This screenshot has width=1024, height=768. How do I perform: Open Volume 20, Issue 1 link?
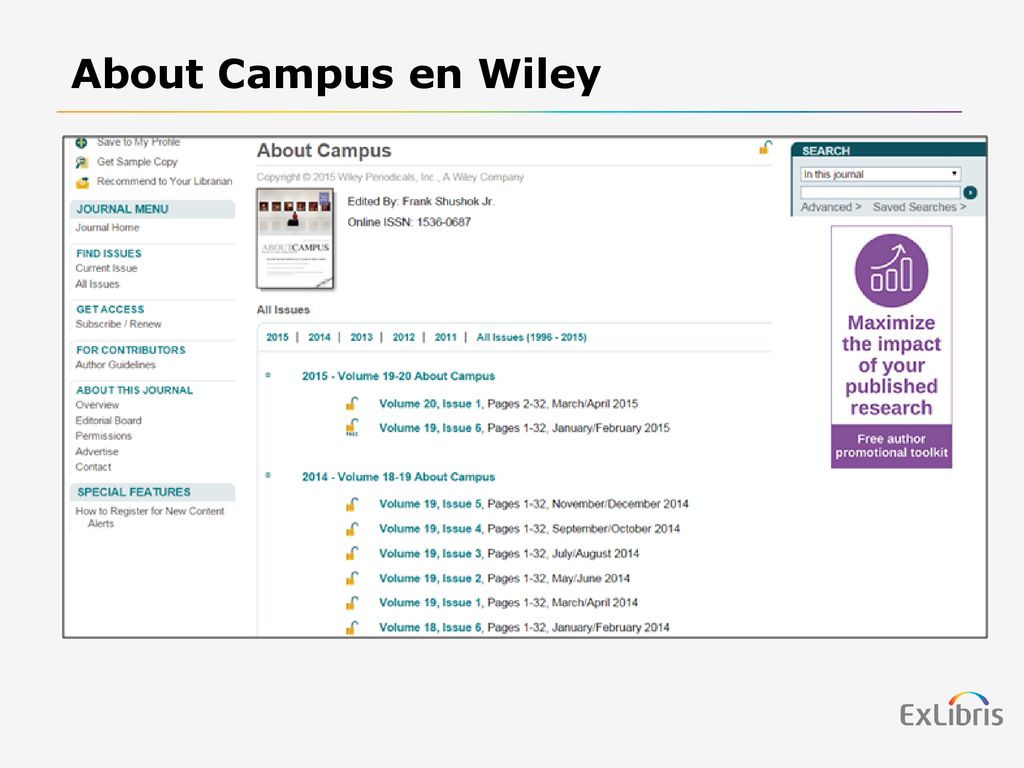[430, 404]
